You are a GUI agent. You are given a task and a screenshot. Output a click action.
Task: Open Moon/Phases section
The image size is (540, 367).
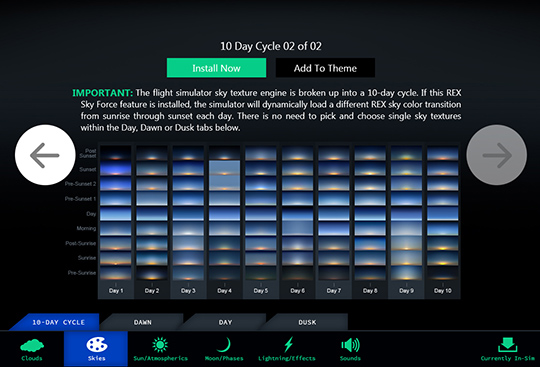[x=224, y=349]
